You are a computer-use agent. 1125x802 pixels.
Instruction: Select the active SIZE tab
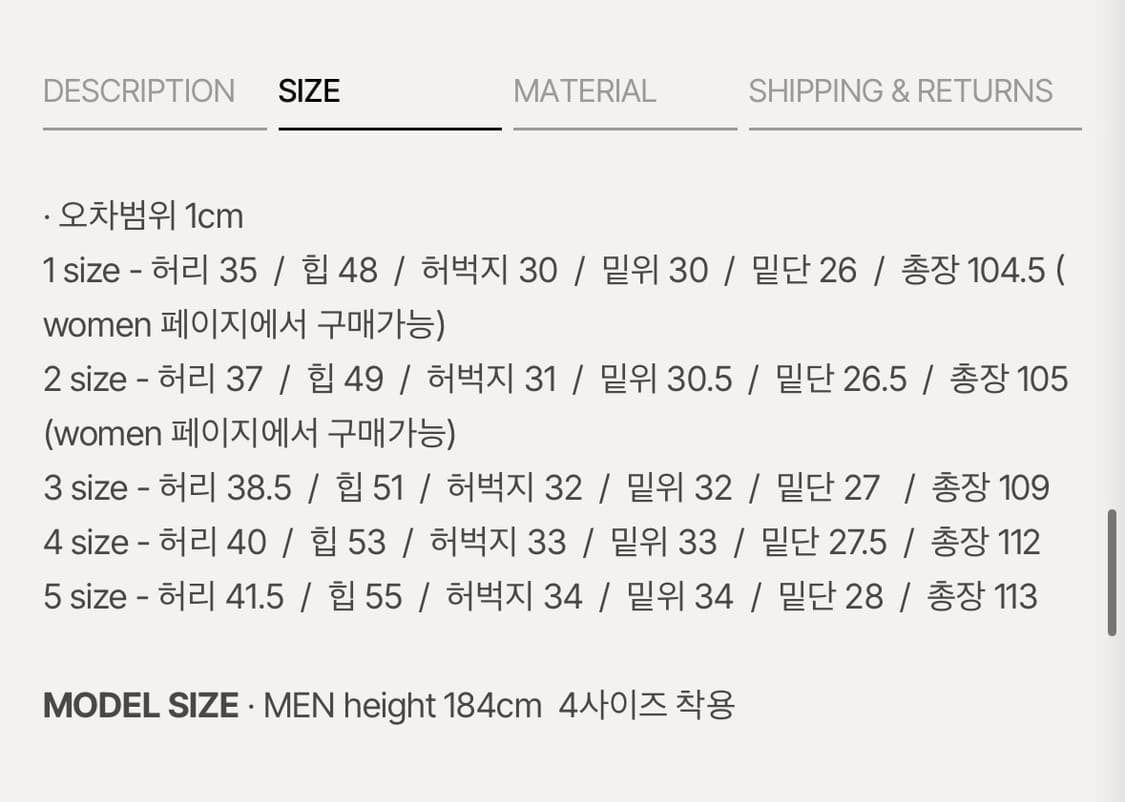310,91
